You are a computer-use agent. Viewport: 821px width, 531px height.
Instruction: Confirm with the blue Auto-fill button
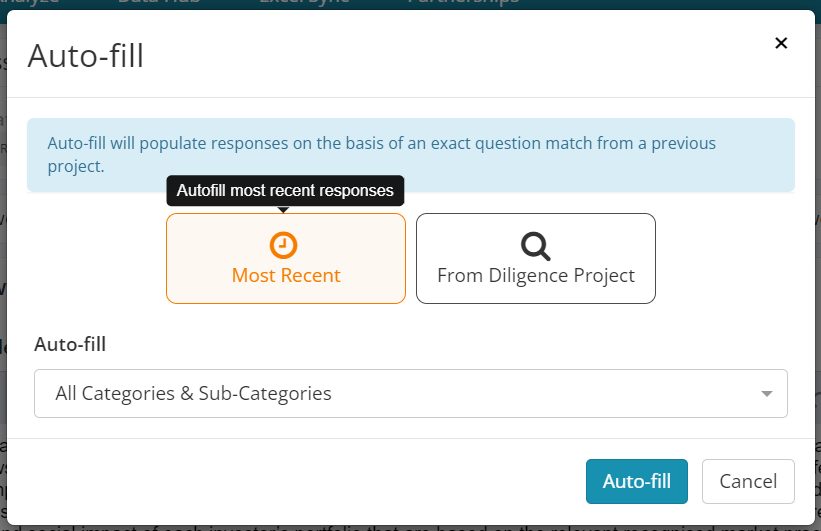(x=637, y=481)
